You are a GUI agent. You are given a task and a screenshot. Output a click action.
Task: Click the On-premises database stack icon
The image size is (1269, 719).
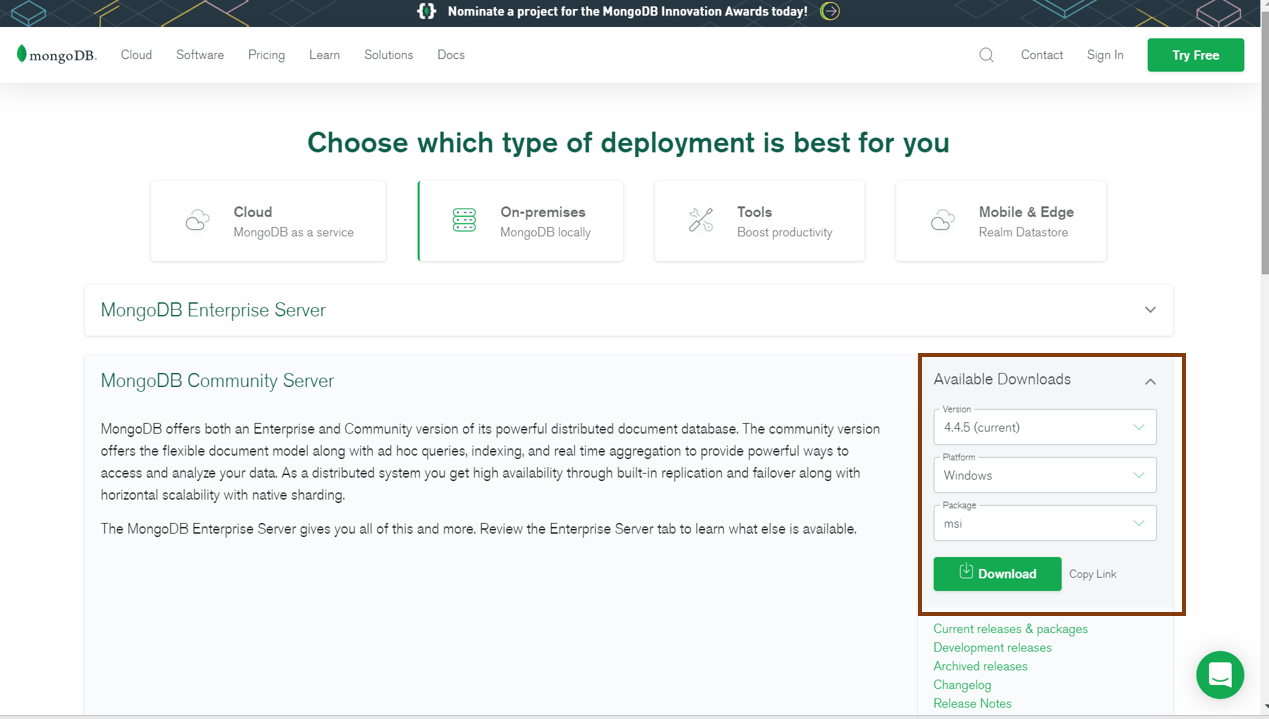point(464,219)
